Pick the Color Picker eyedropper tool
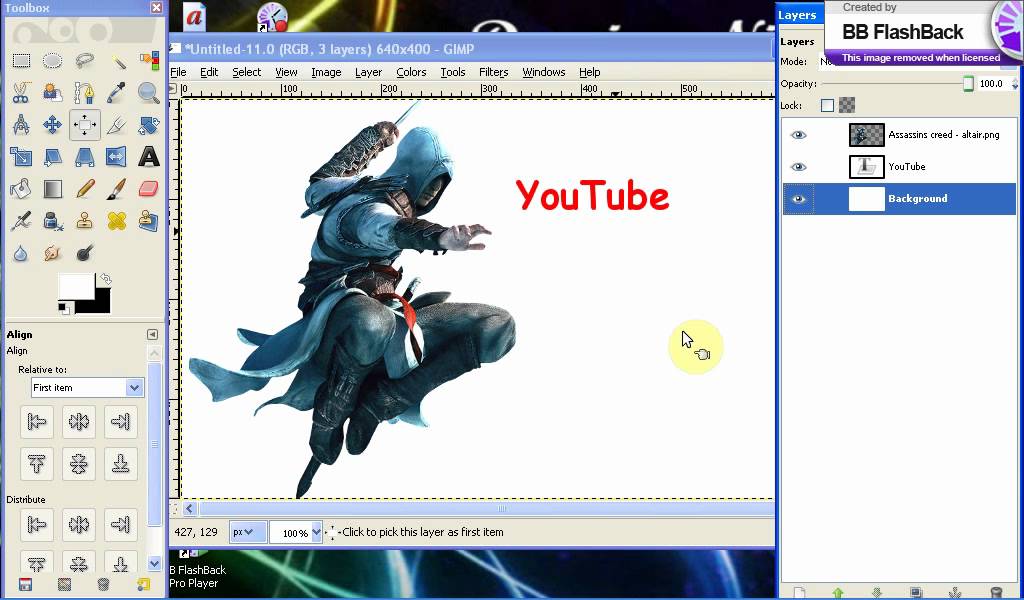Screen dimensions: 1024x600 pyautogui.click(x=117, y=93)
